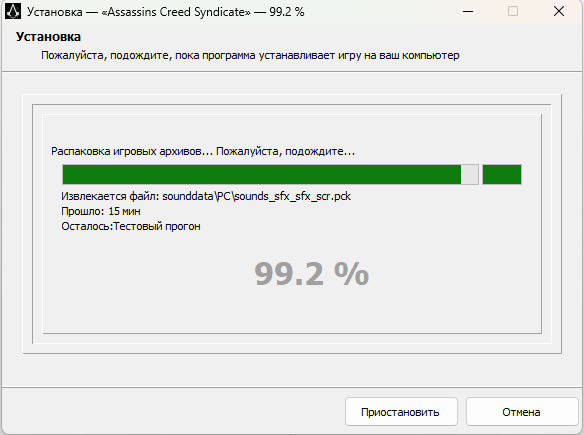The width and height of the screenshot is (584, 435).
Task: Pause installation with the Приостановить button
Action: (x=401, y=412)
